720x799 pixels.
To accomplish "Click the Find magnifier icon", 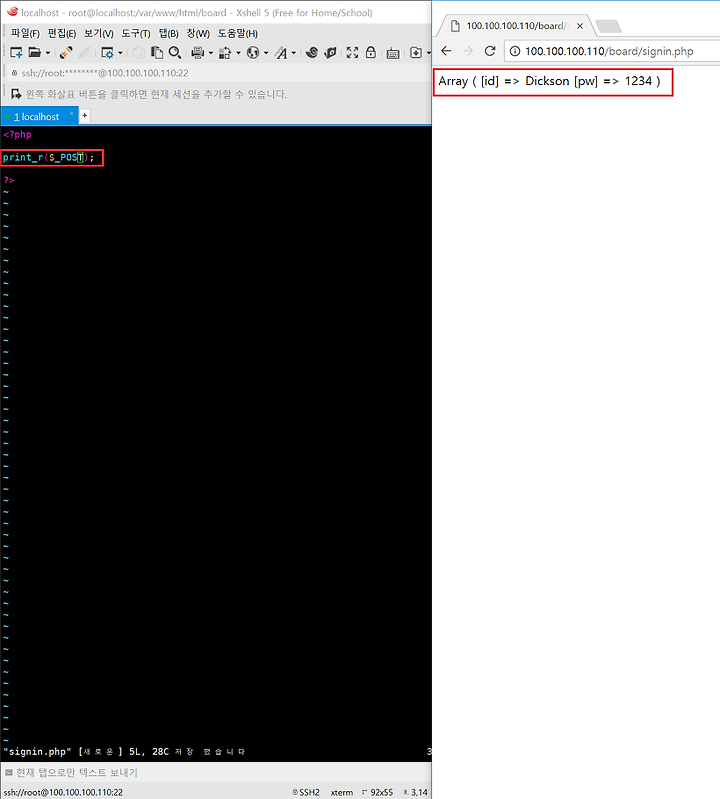I will coord(175,52).
